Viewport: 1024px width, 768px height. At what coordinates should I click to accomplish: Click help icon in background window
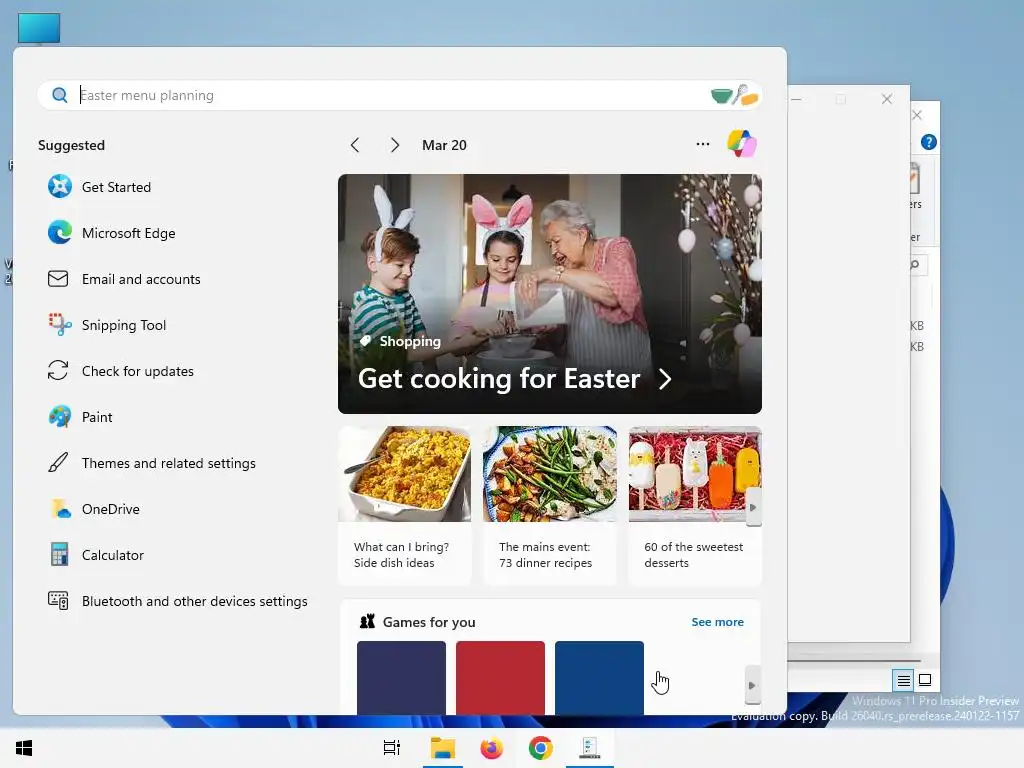coord(929,142)
